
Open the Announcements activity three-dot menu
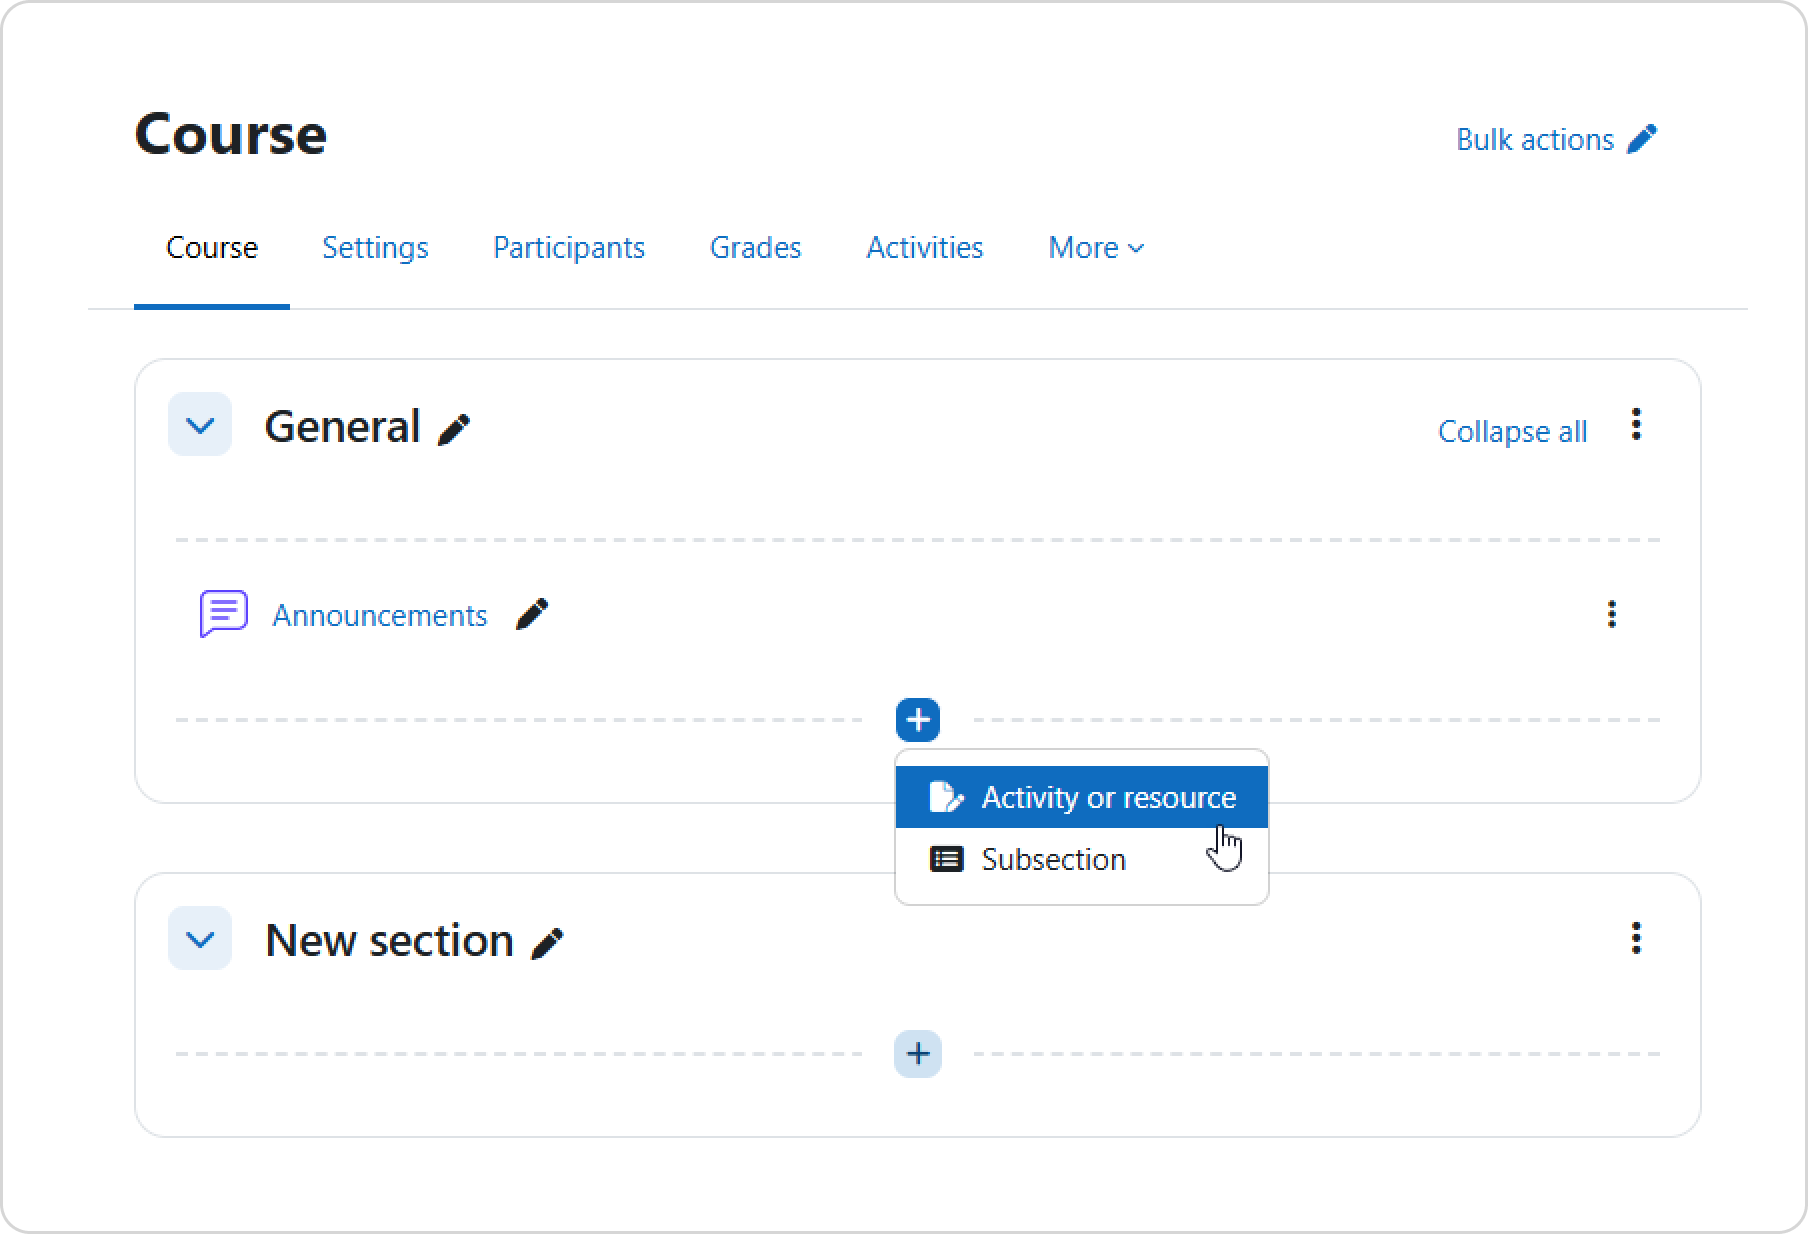(x=1611, y=614)
